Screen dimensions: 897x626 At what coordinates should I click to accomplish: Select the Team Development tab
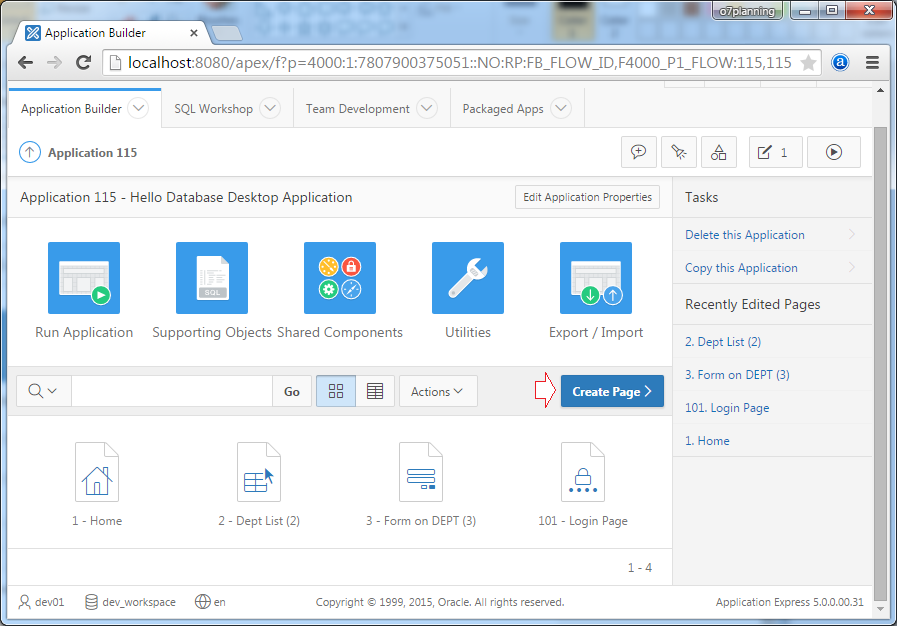coord(372,109)
